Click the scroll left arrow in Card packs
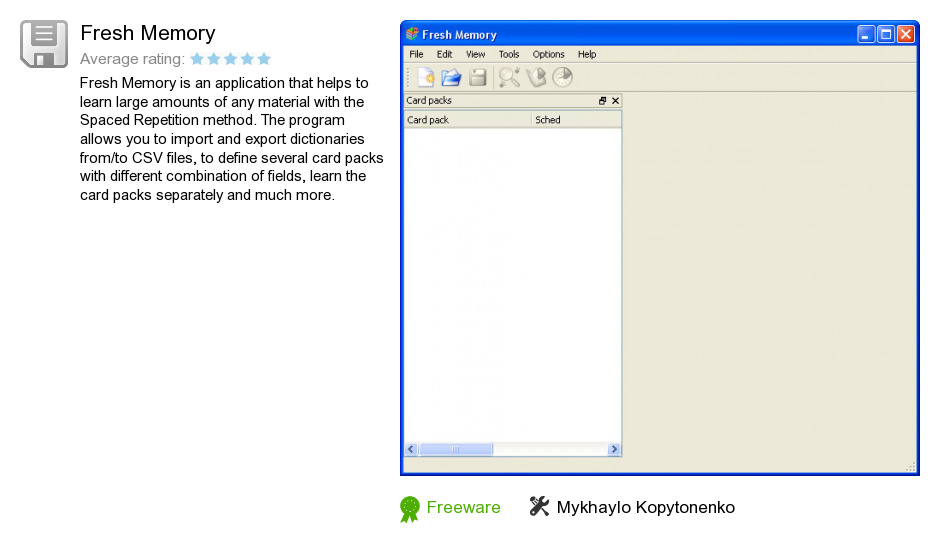Viewport: 940px width, 553px height. 411,449
